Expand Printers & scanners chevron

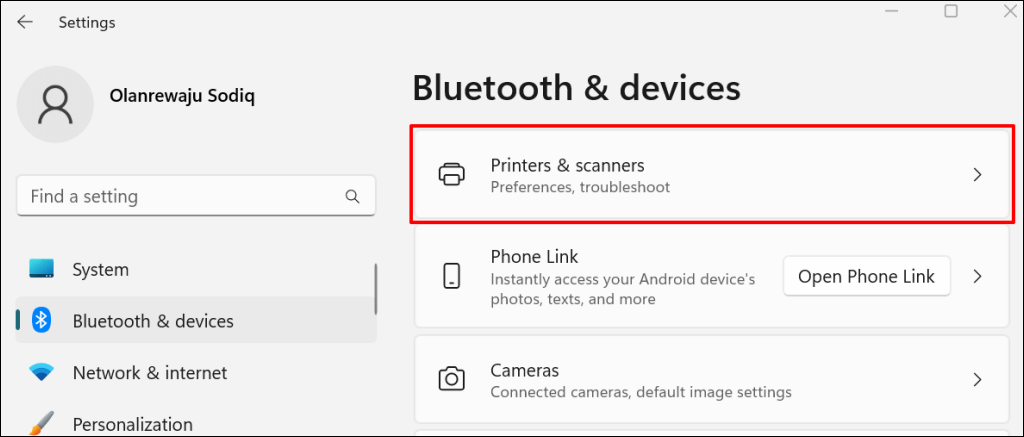978,175
